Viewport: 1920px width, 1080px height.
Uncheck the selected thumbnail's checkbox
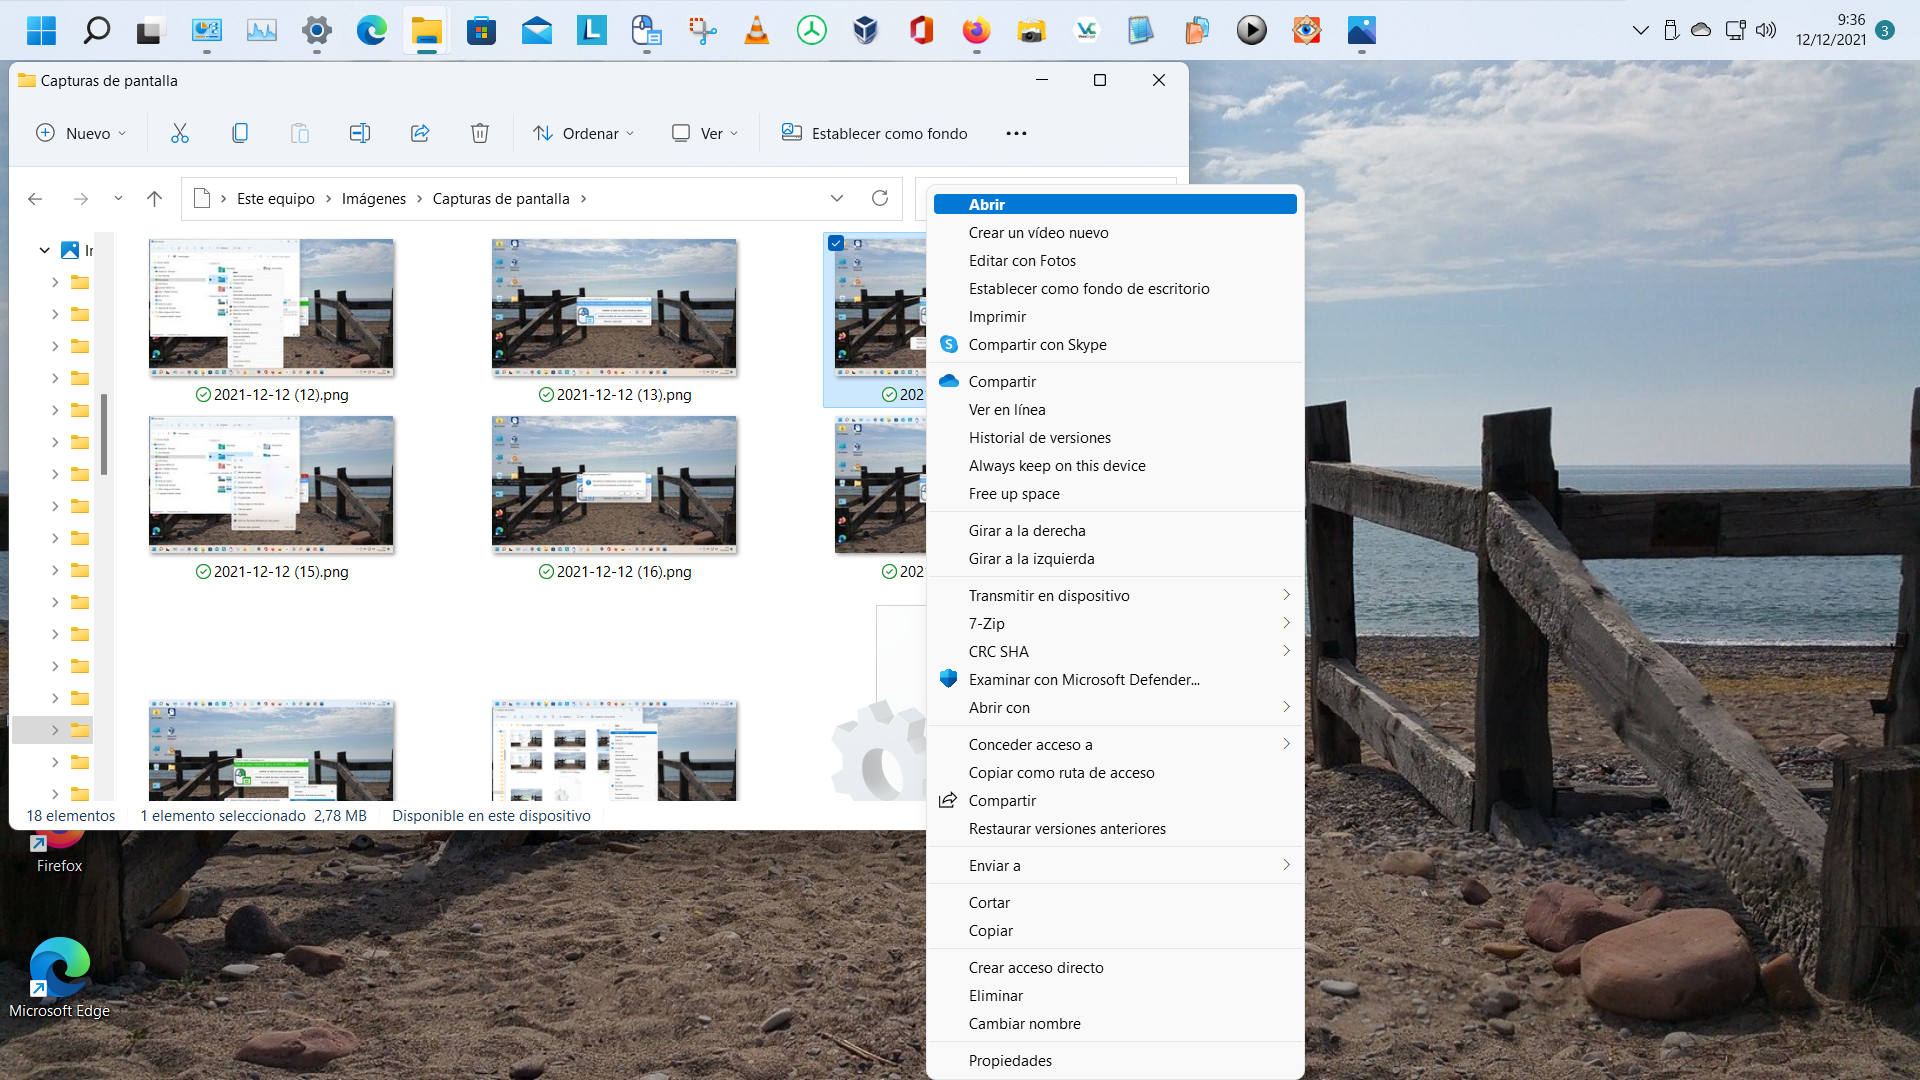(836, 243)
